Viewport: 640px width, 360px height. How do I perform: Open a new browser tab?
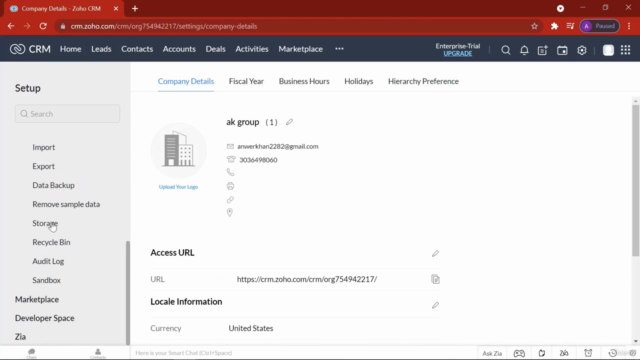135,9
